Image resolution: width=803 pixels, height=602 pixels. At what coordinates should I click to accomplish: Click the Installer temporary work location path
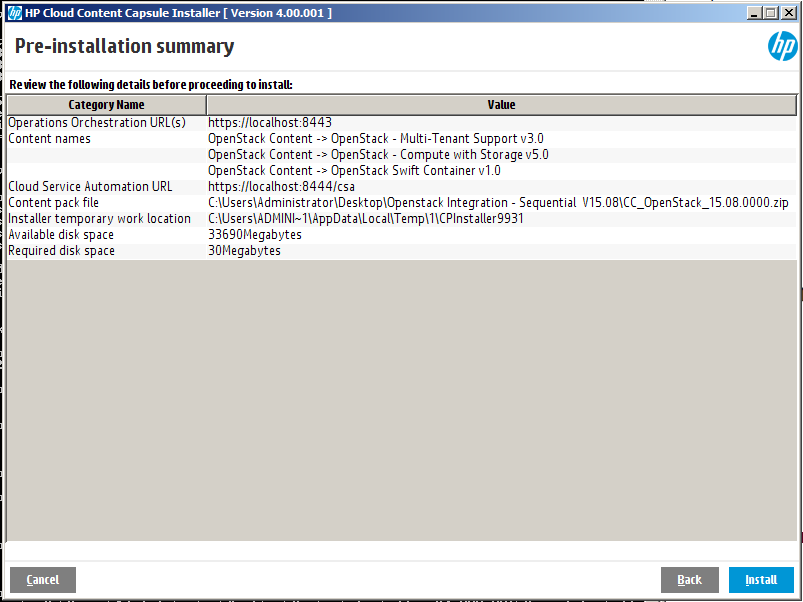click(365, 219)
